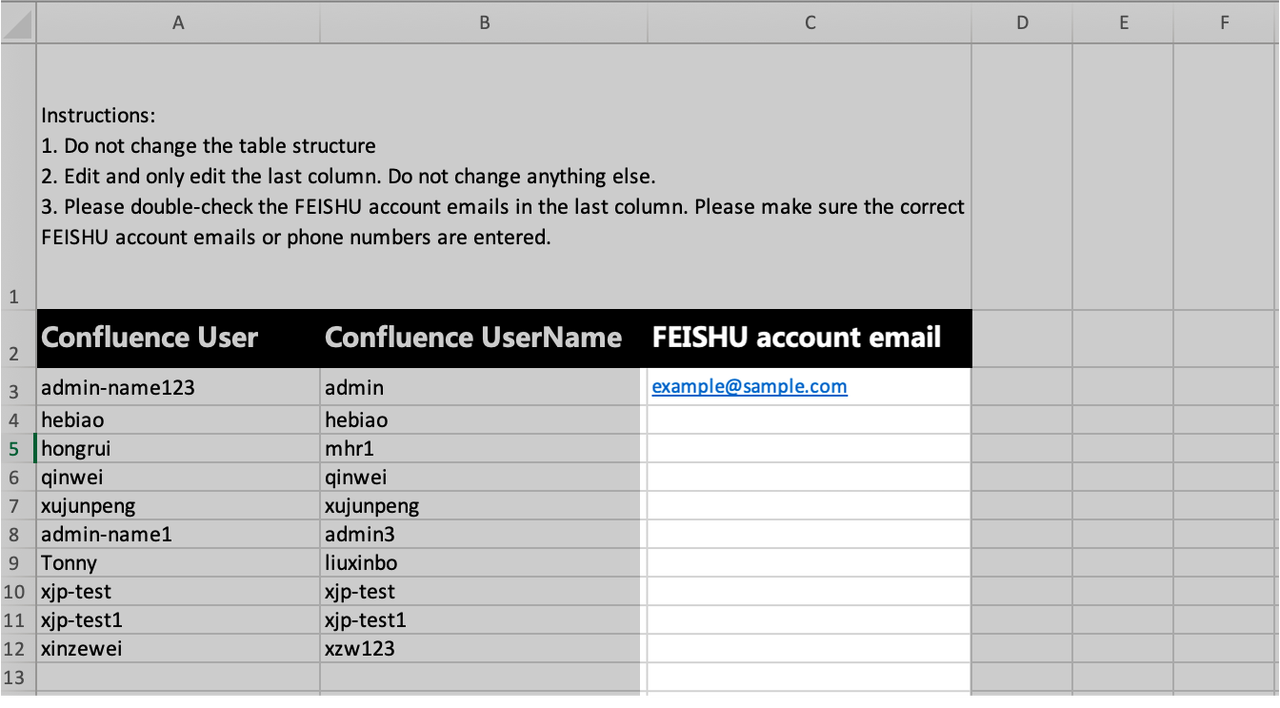Select row 12 header
Viewport: 1280px width, 708px height.
pyautogui.click(x=14, y=649)
